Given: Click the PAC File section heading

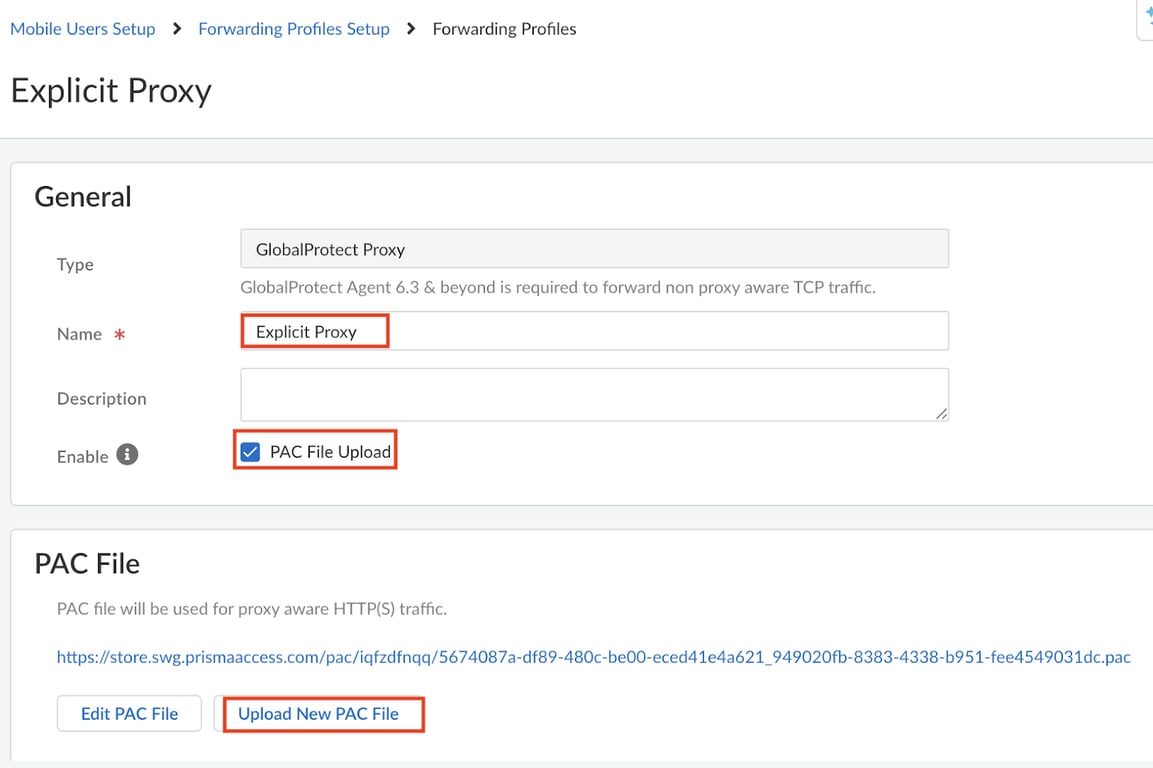Looking at the screenshot, I should 87,563.
